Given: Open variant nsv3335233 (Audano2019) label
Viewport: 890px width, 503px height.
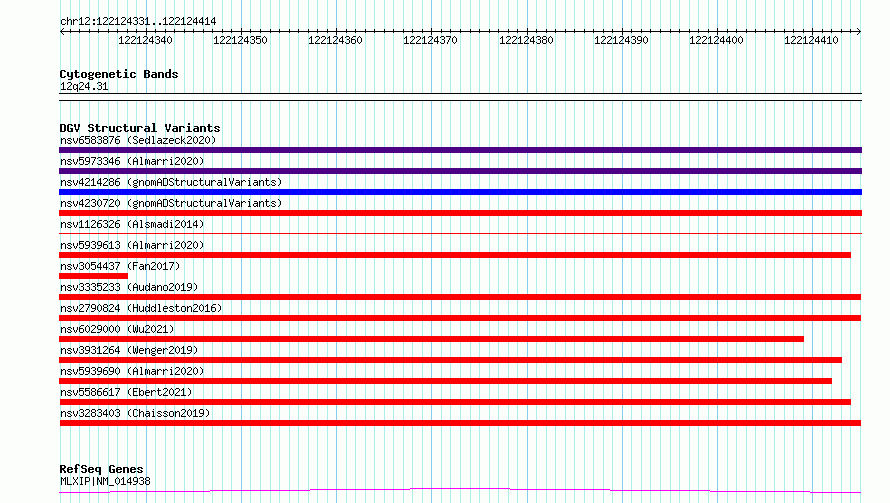Looking at the screenshot, I should (129, 287).
